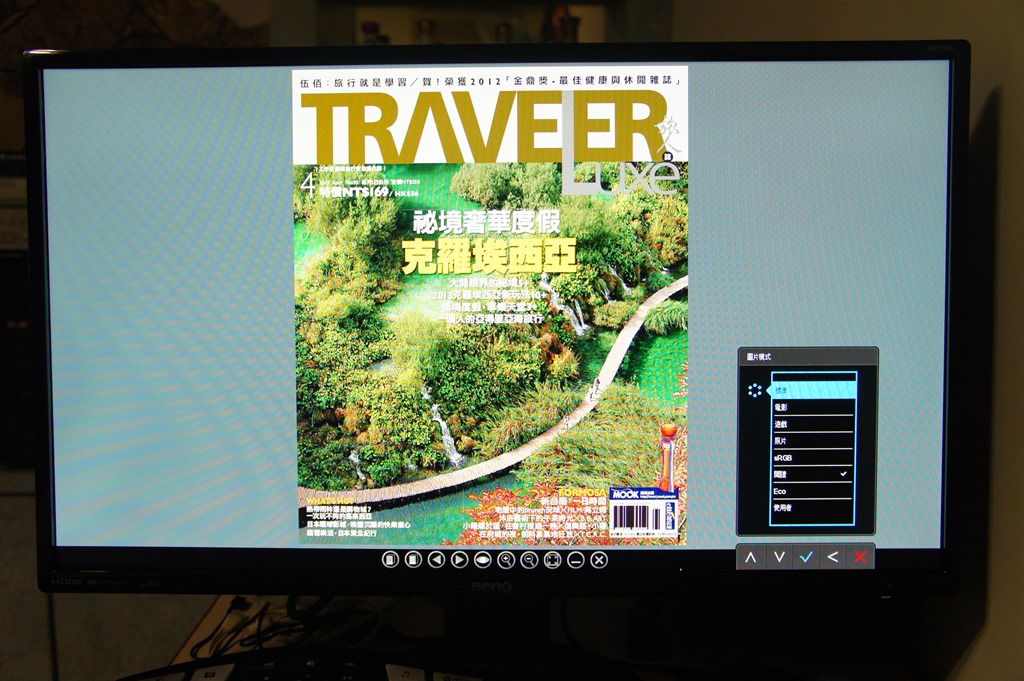
Task: Click the TRAVELER magazine title
Action: [x=483, y=127]
